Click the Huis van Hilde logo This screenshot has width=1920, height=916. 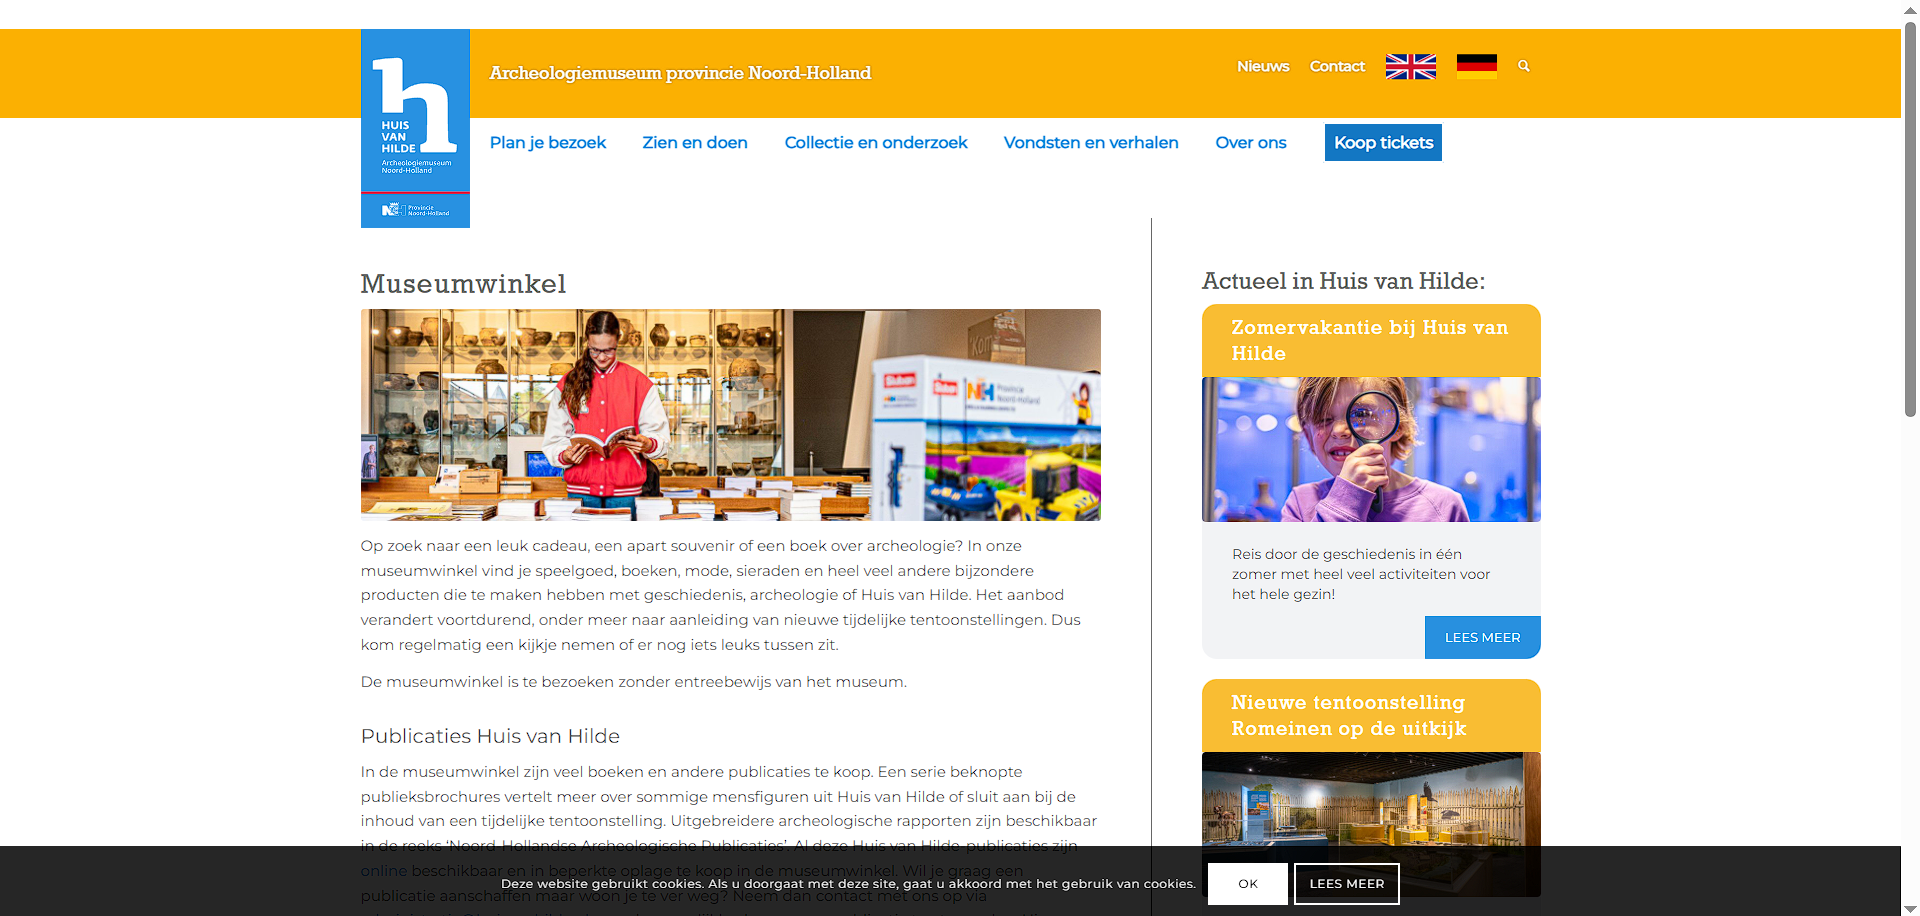415,128
